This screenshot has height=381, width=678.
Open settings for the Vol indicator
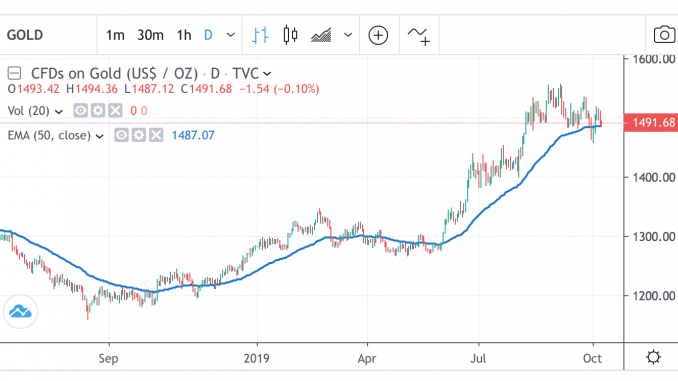point(98,111)
